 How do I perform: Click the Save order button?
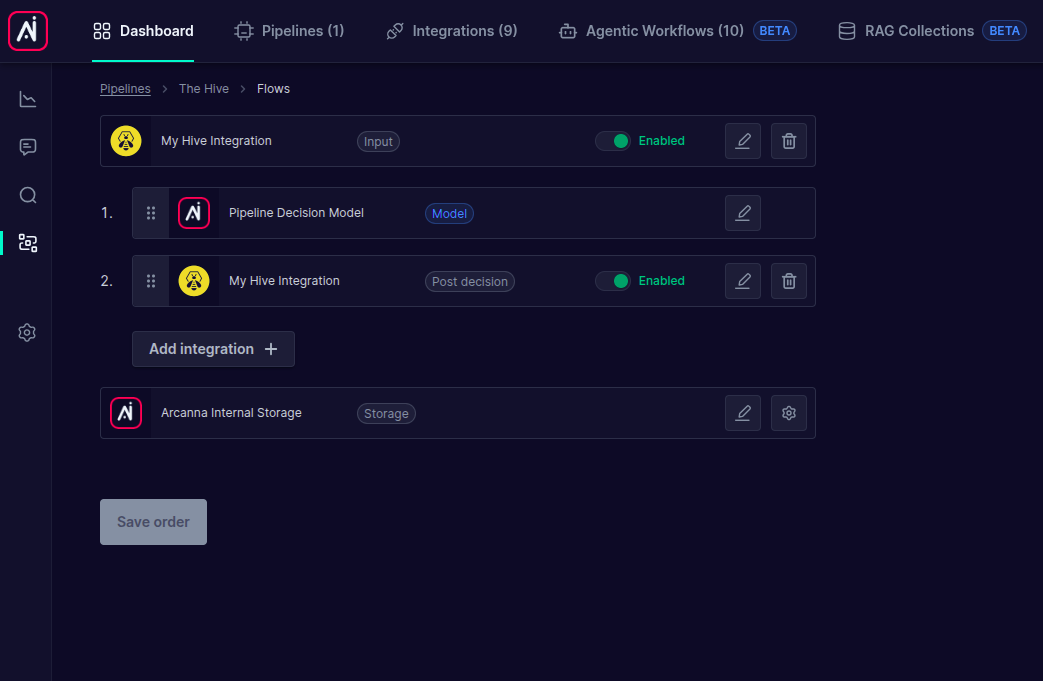tap(154, 522)
